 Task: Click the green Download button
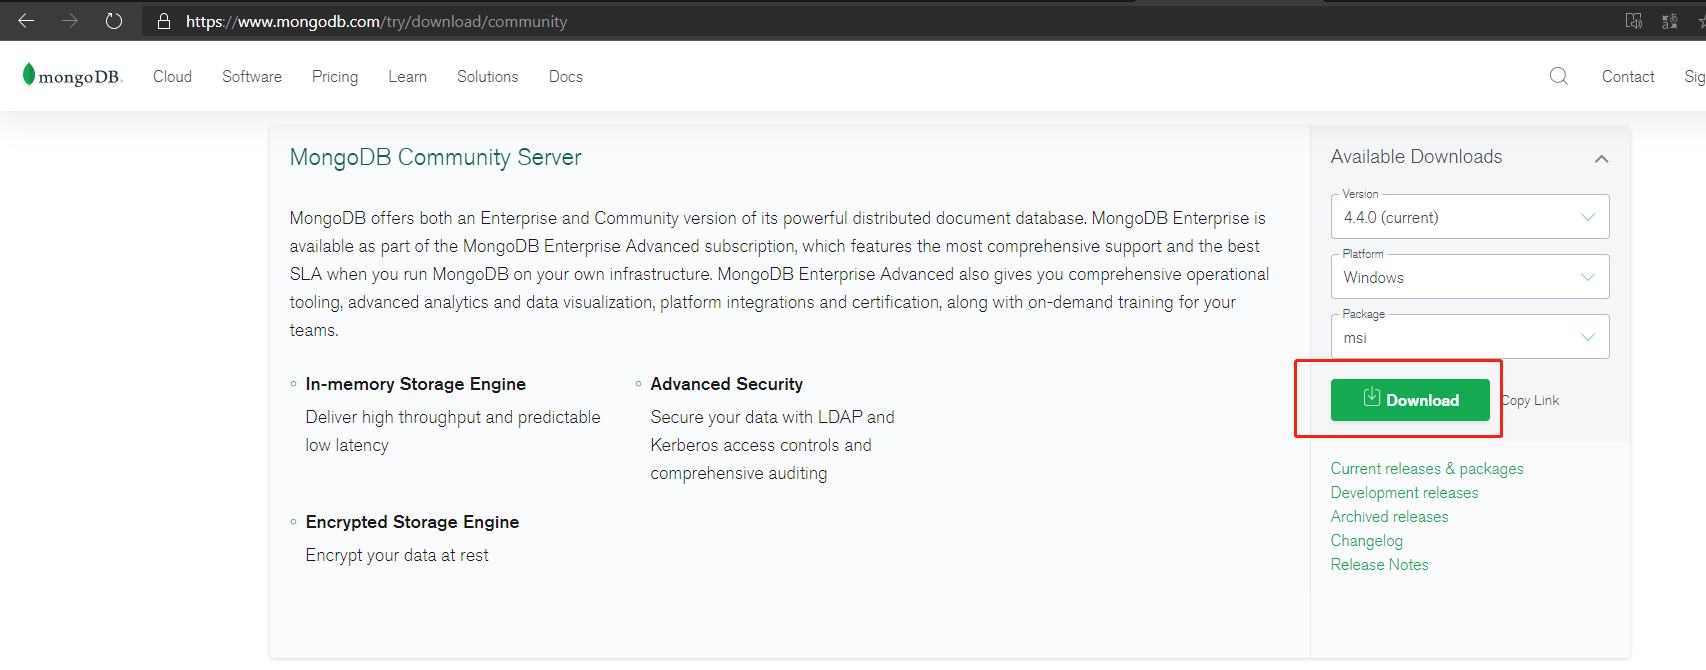pos(1410,400)
